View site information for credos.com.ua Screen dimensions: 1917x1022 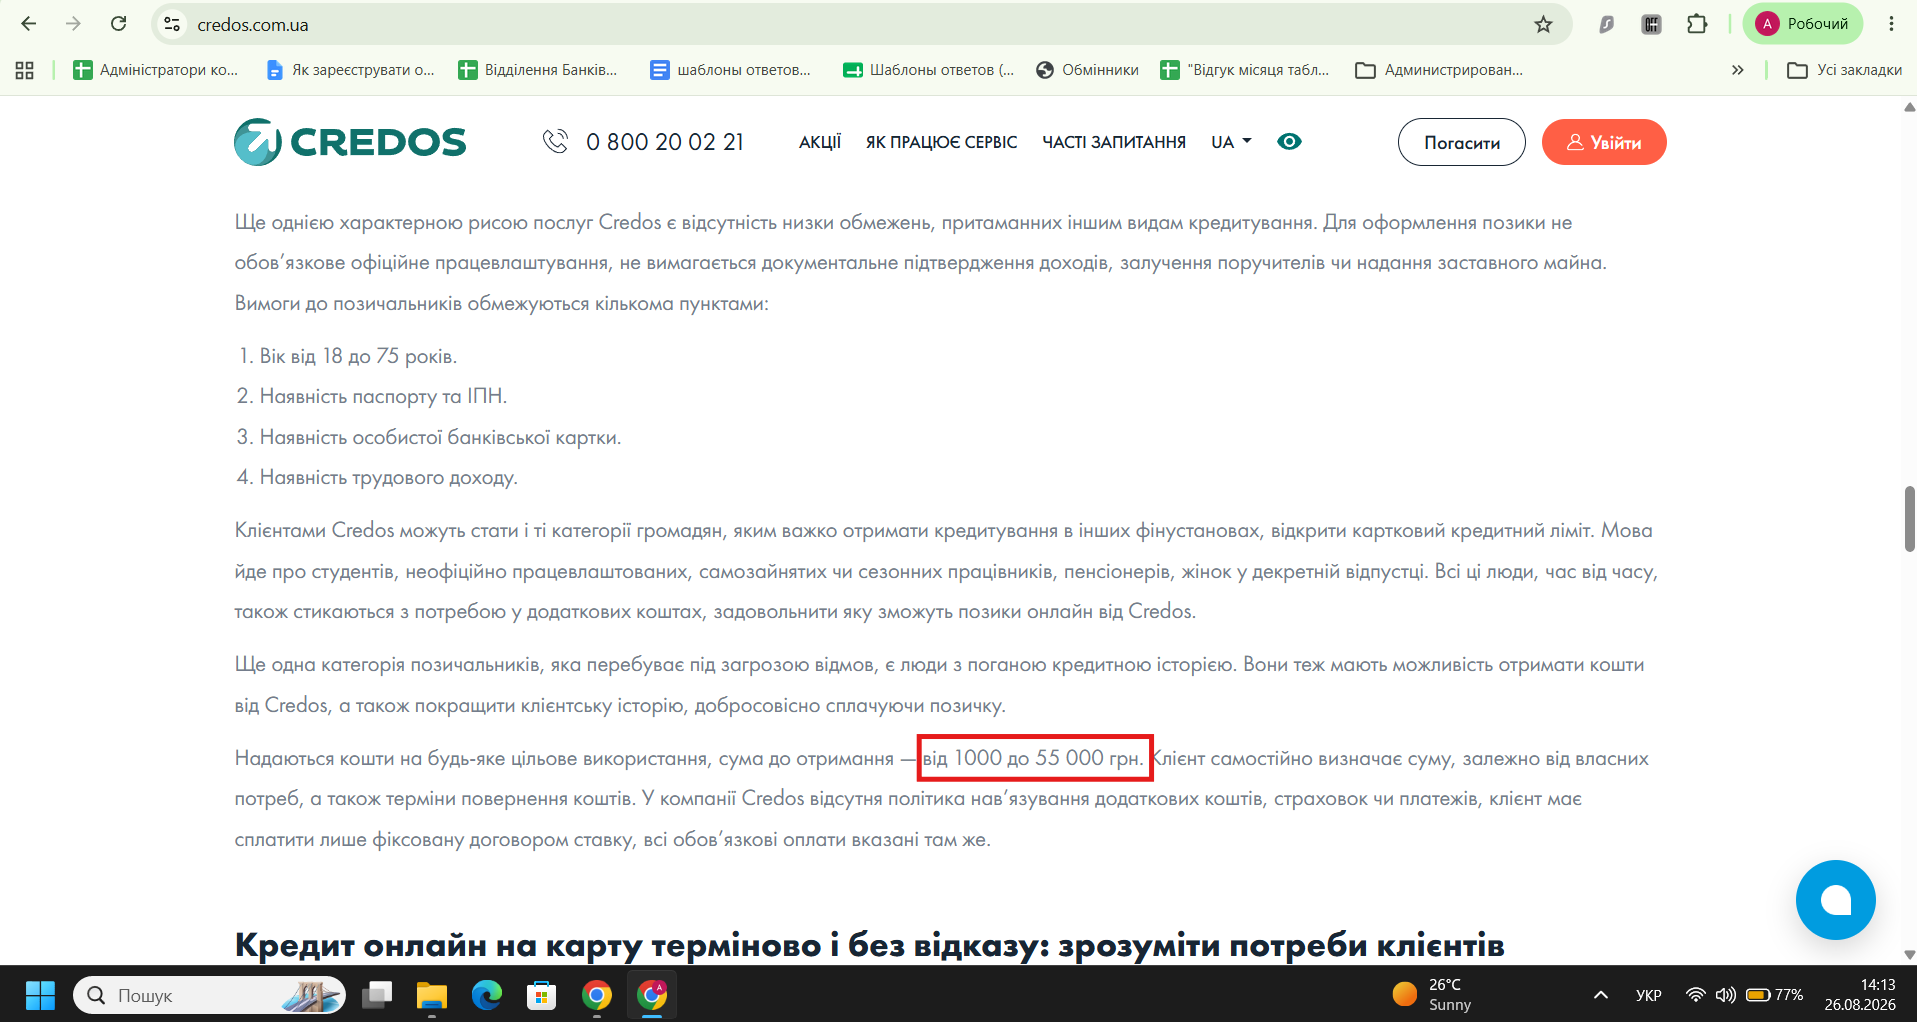pos(172,24)
